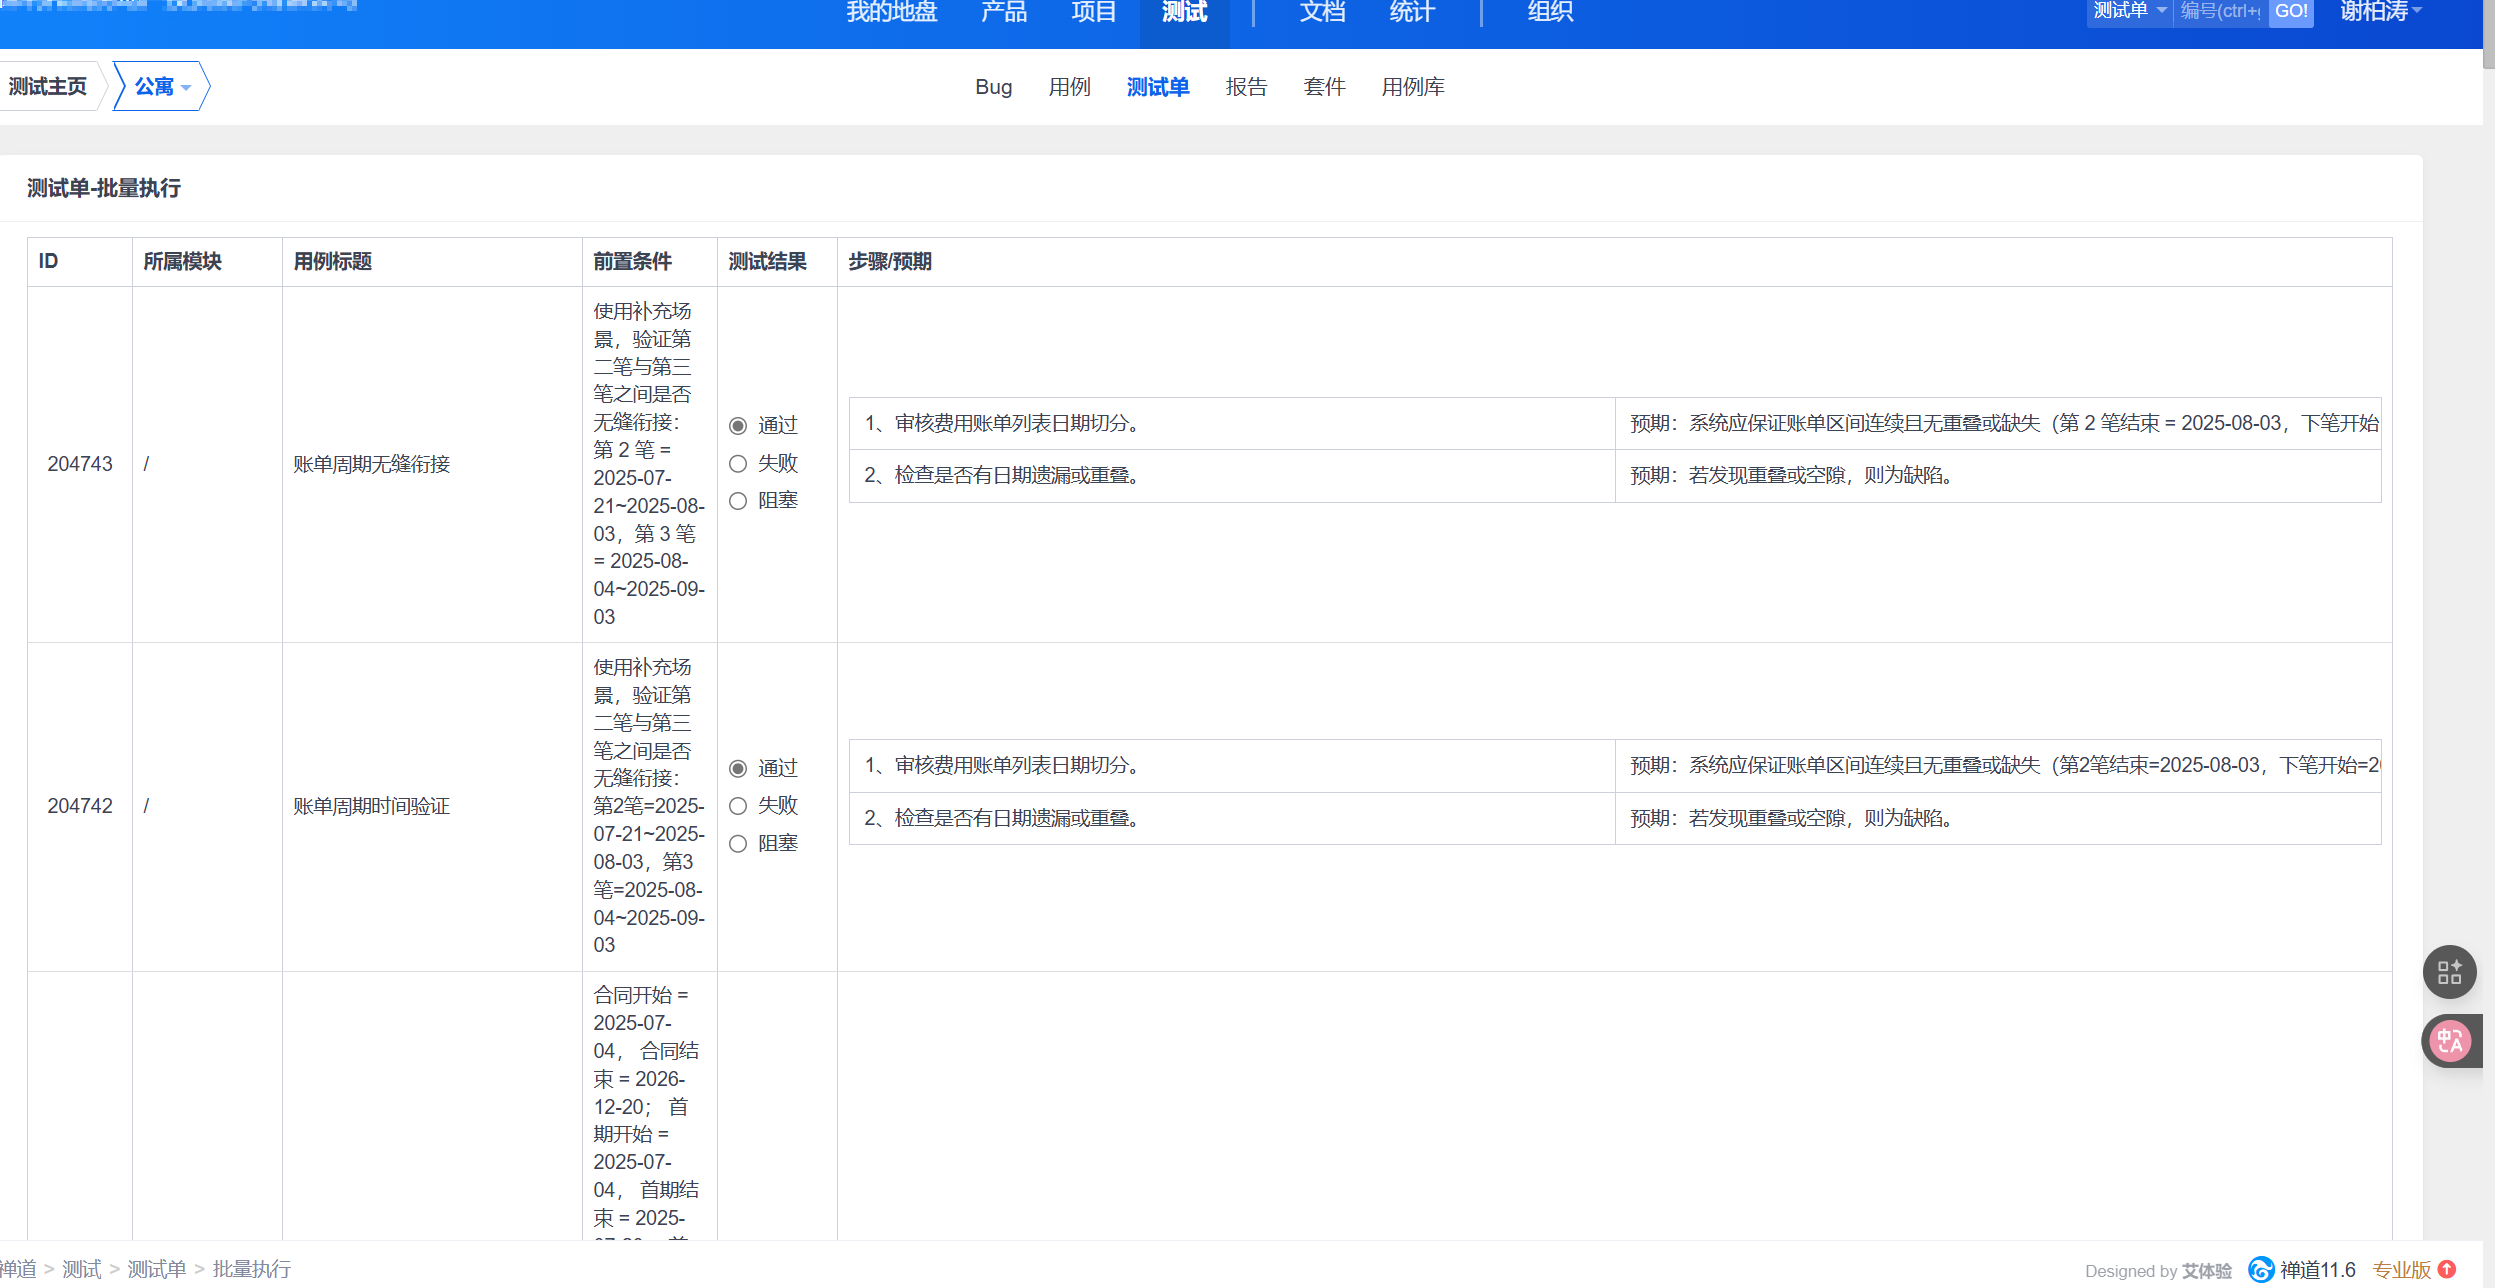Viewport: 2495px width, 1288px height.
Task: Select 阻塞 for case 204743
Action: click(738, 501)
